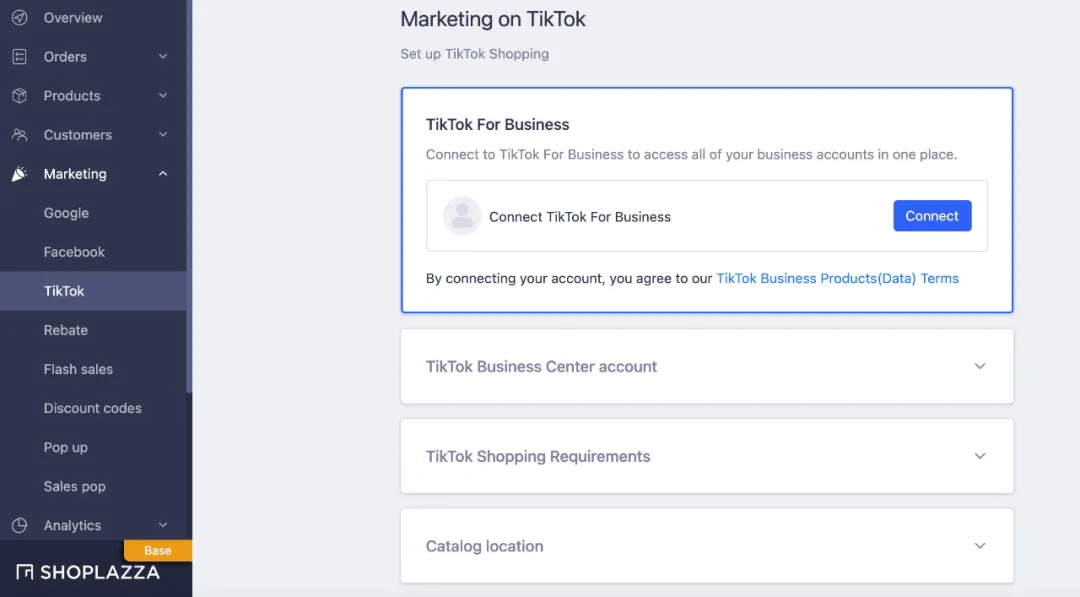
Task: Open the Google marketing page
Action: point(66,213)
